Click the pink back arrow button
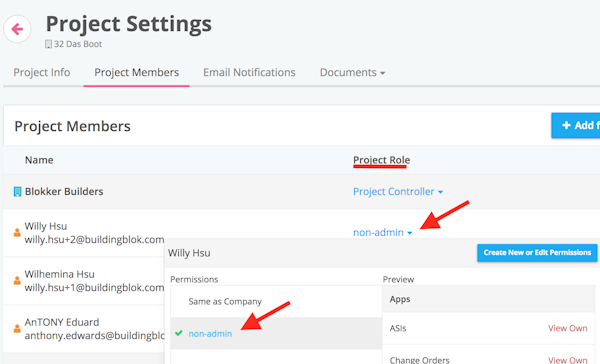This screenshot has width=600, height=364. 17,29
